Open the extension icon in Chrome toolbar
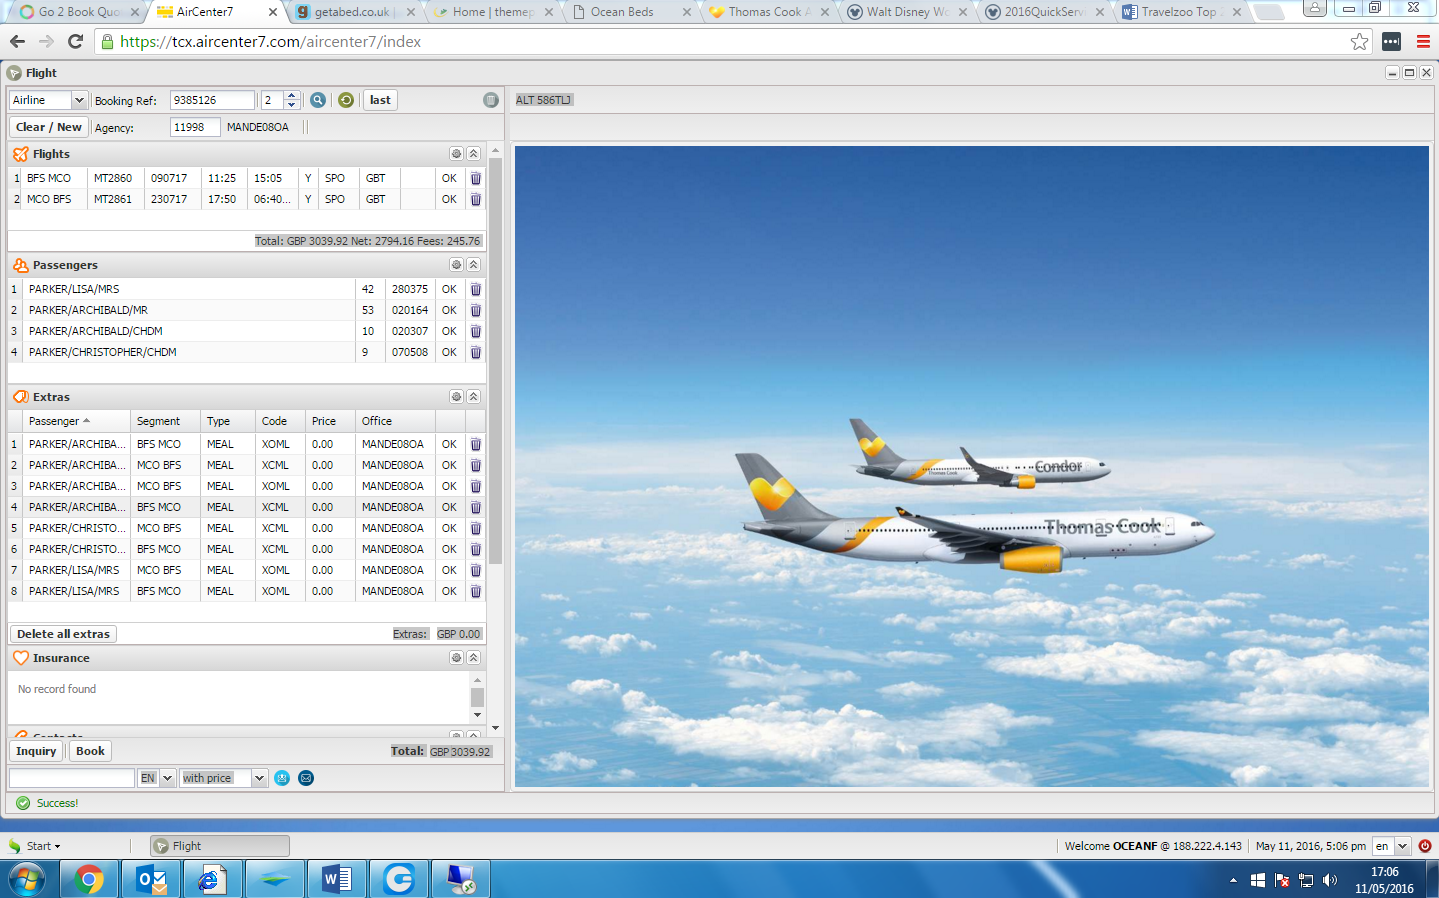Screen dimensions: 1439x898 1391,41
